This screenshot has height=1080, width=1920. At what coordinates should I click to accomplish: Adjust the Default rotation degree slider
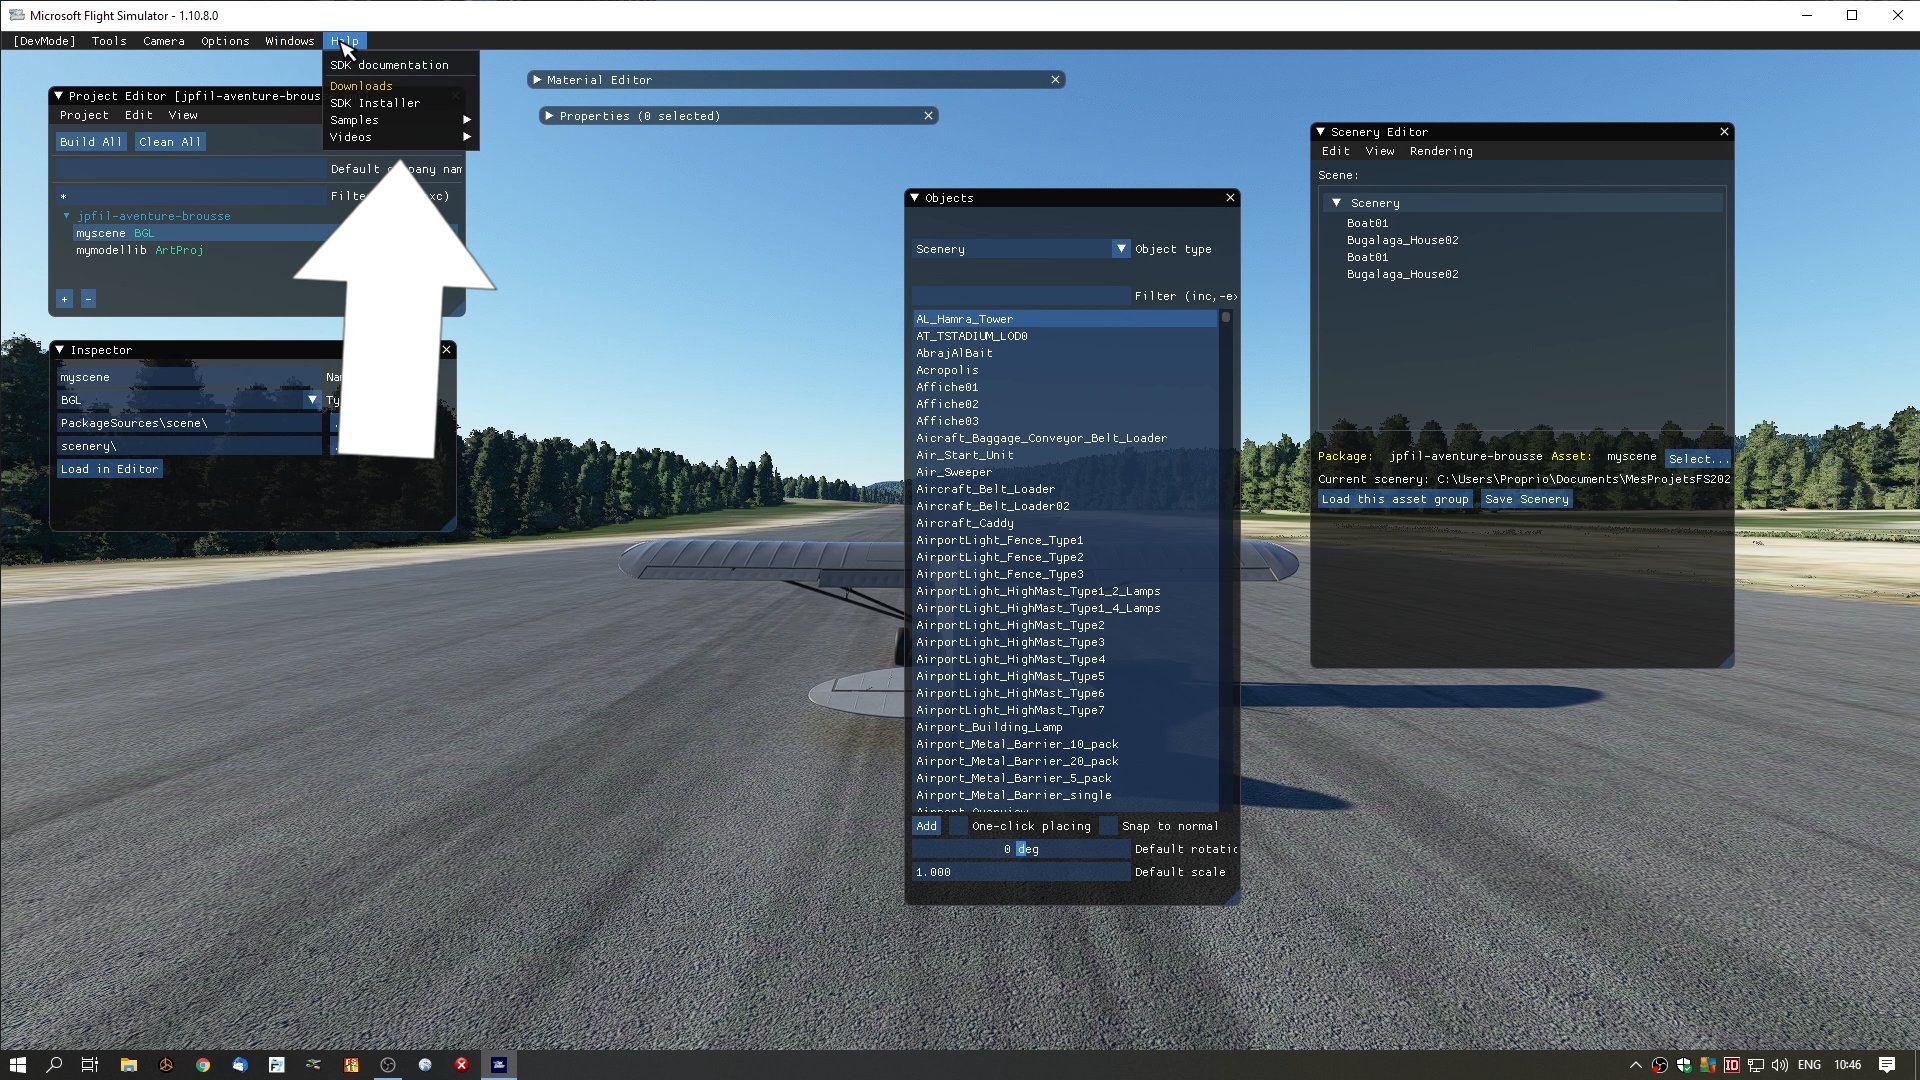1020,849
